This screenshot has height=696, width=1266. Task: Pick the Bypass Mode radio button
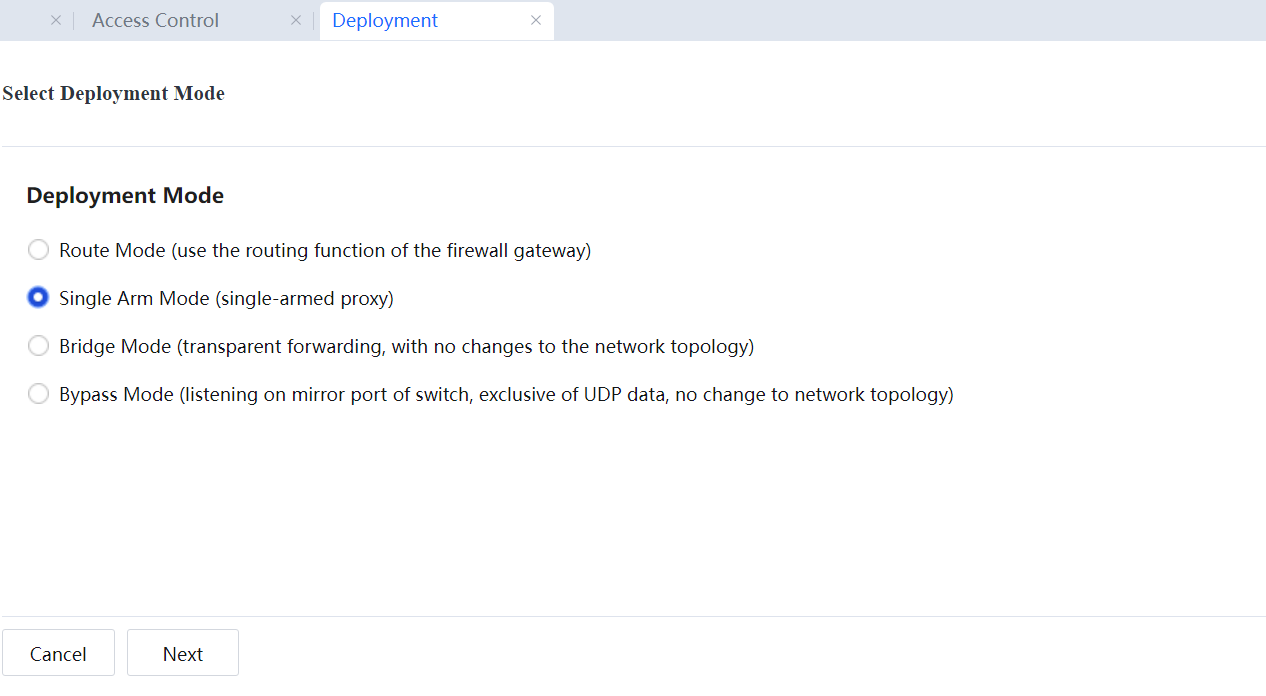38,394
